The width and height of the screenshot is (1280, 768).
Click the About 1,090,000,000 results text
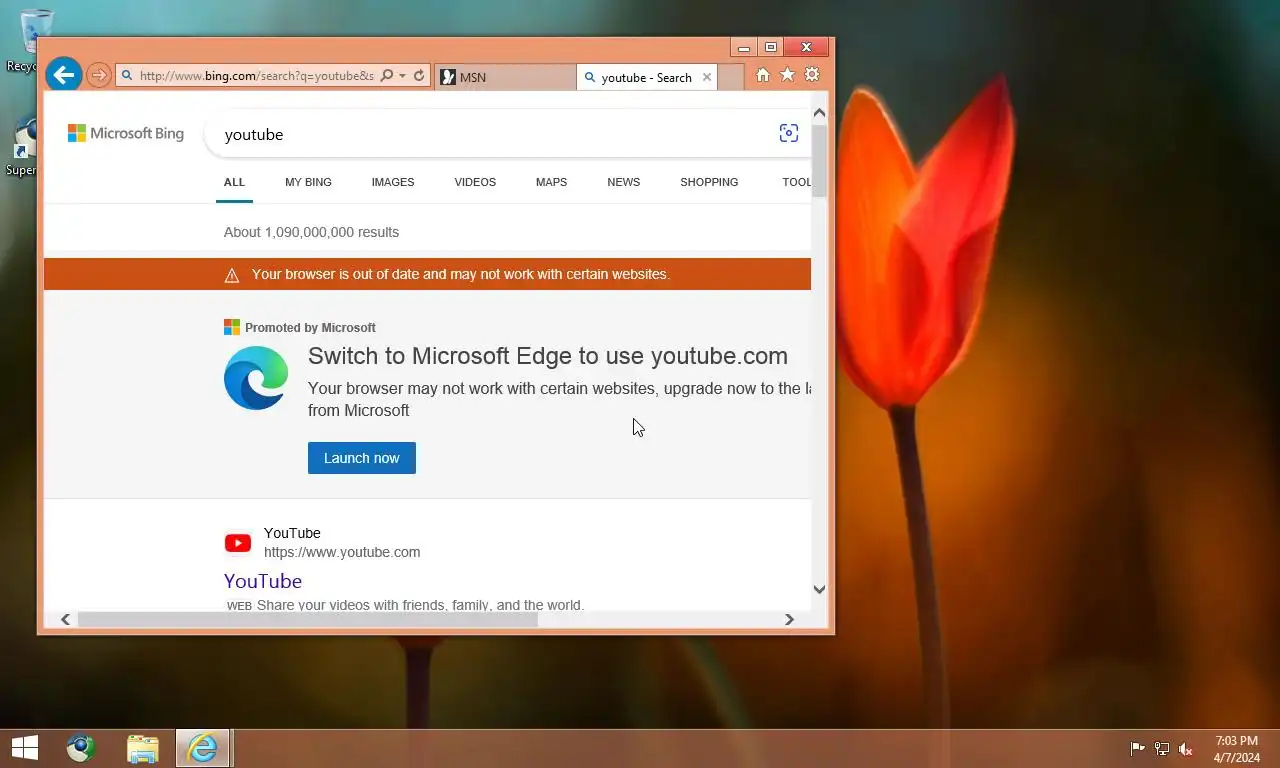tap(311, 232)
